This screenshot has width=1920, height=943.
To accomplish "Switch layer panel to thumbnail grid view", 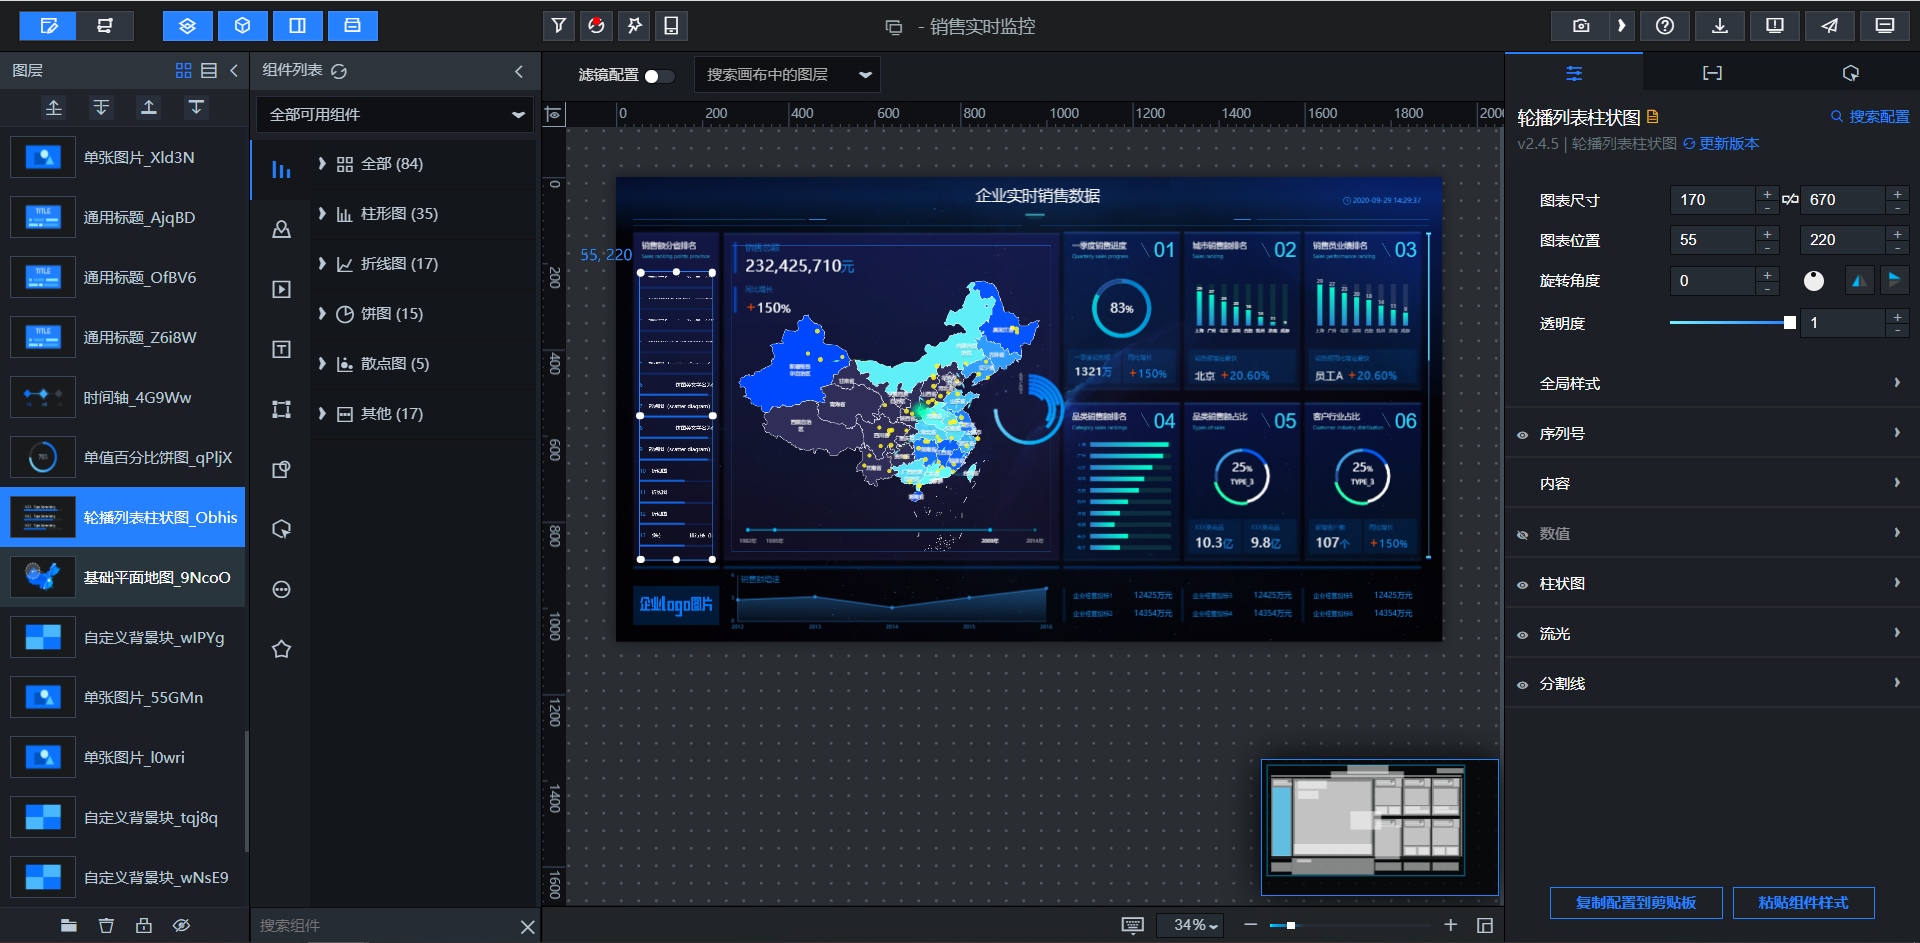I will click(x=183, y=70).
